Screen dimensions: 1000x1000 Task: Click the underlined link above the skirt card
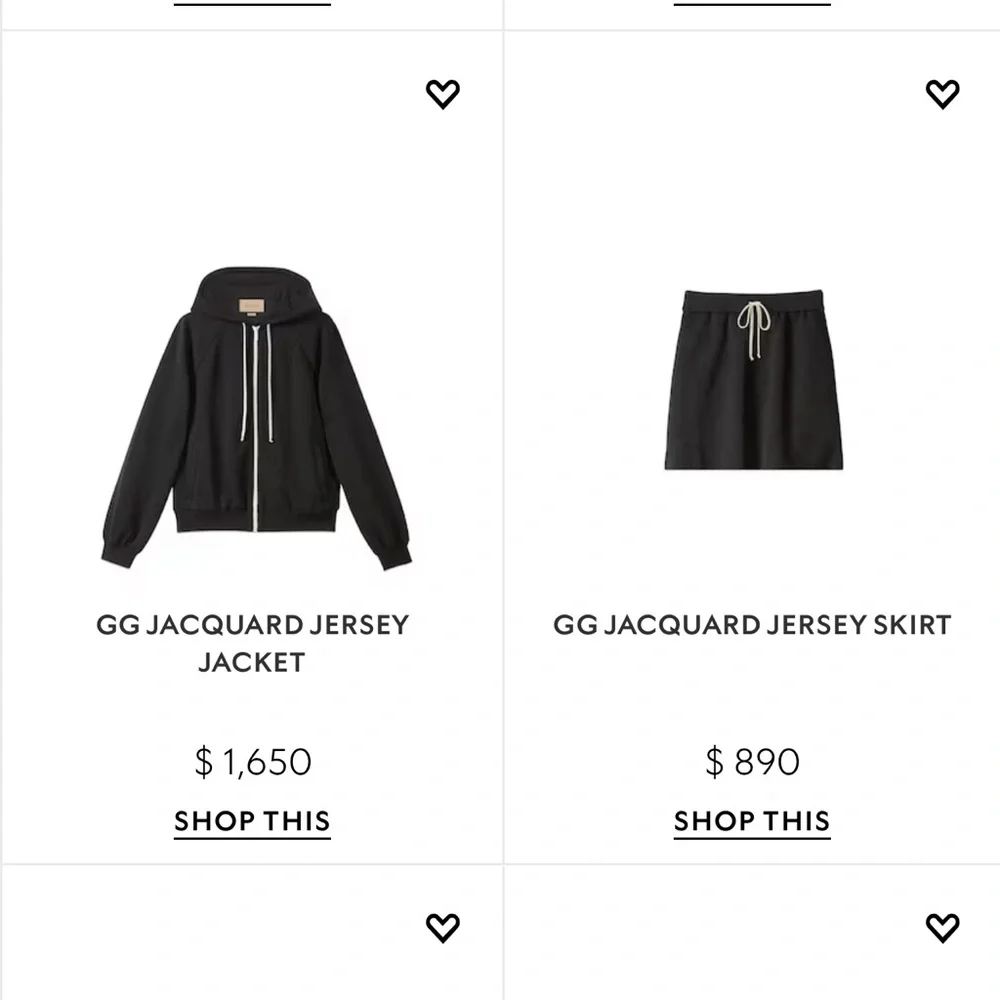(752, 3)
